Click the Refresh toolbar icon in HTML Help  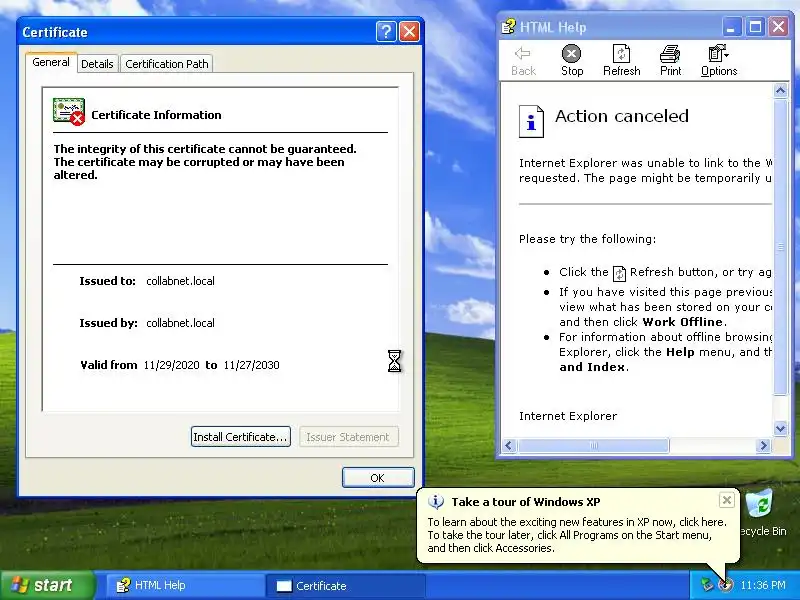(621, 54)
